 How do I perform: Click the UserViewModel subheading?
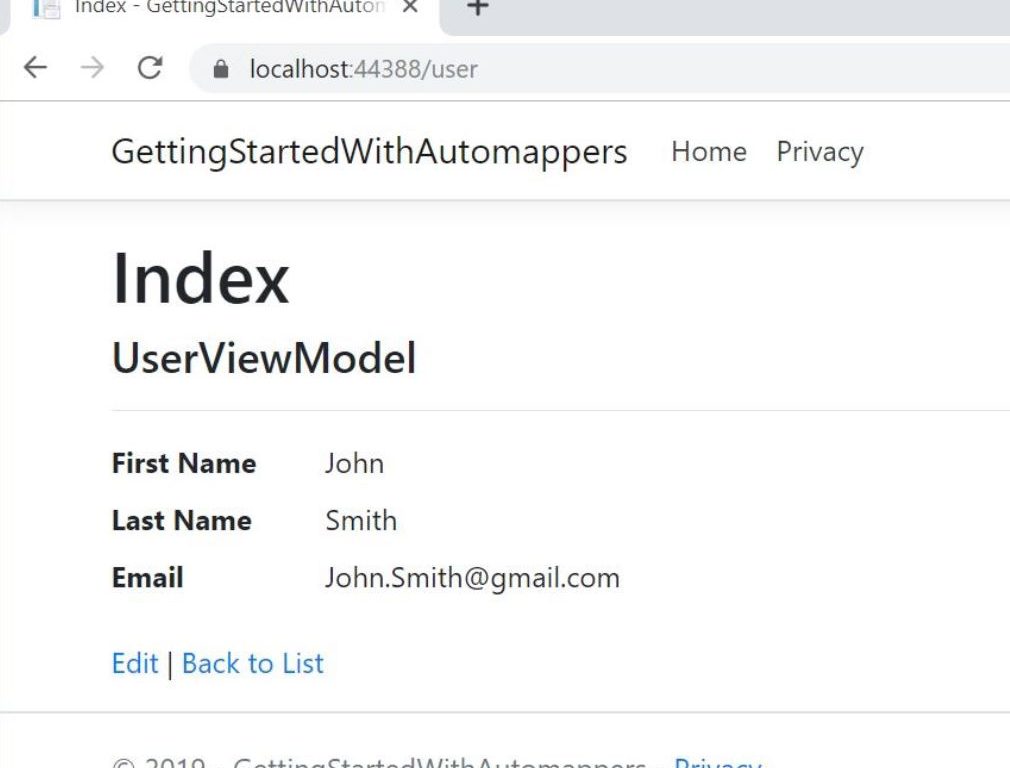pos(264,358)
